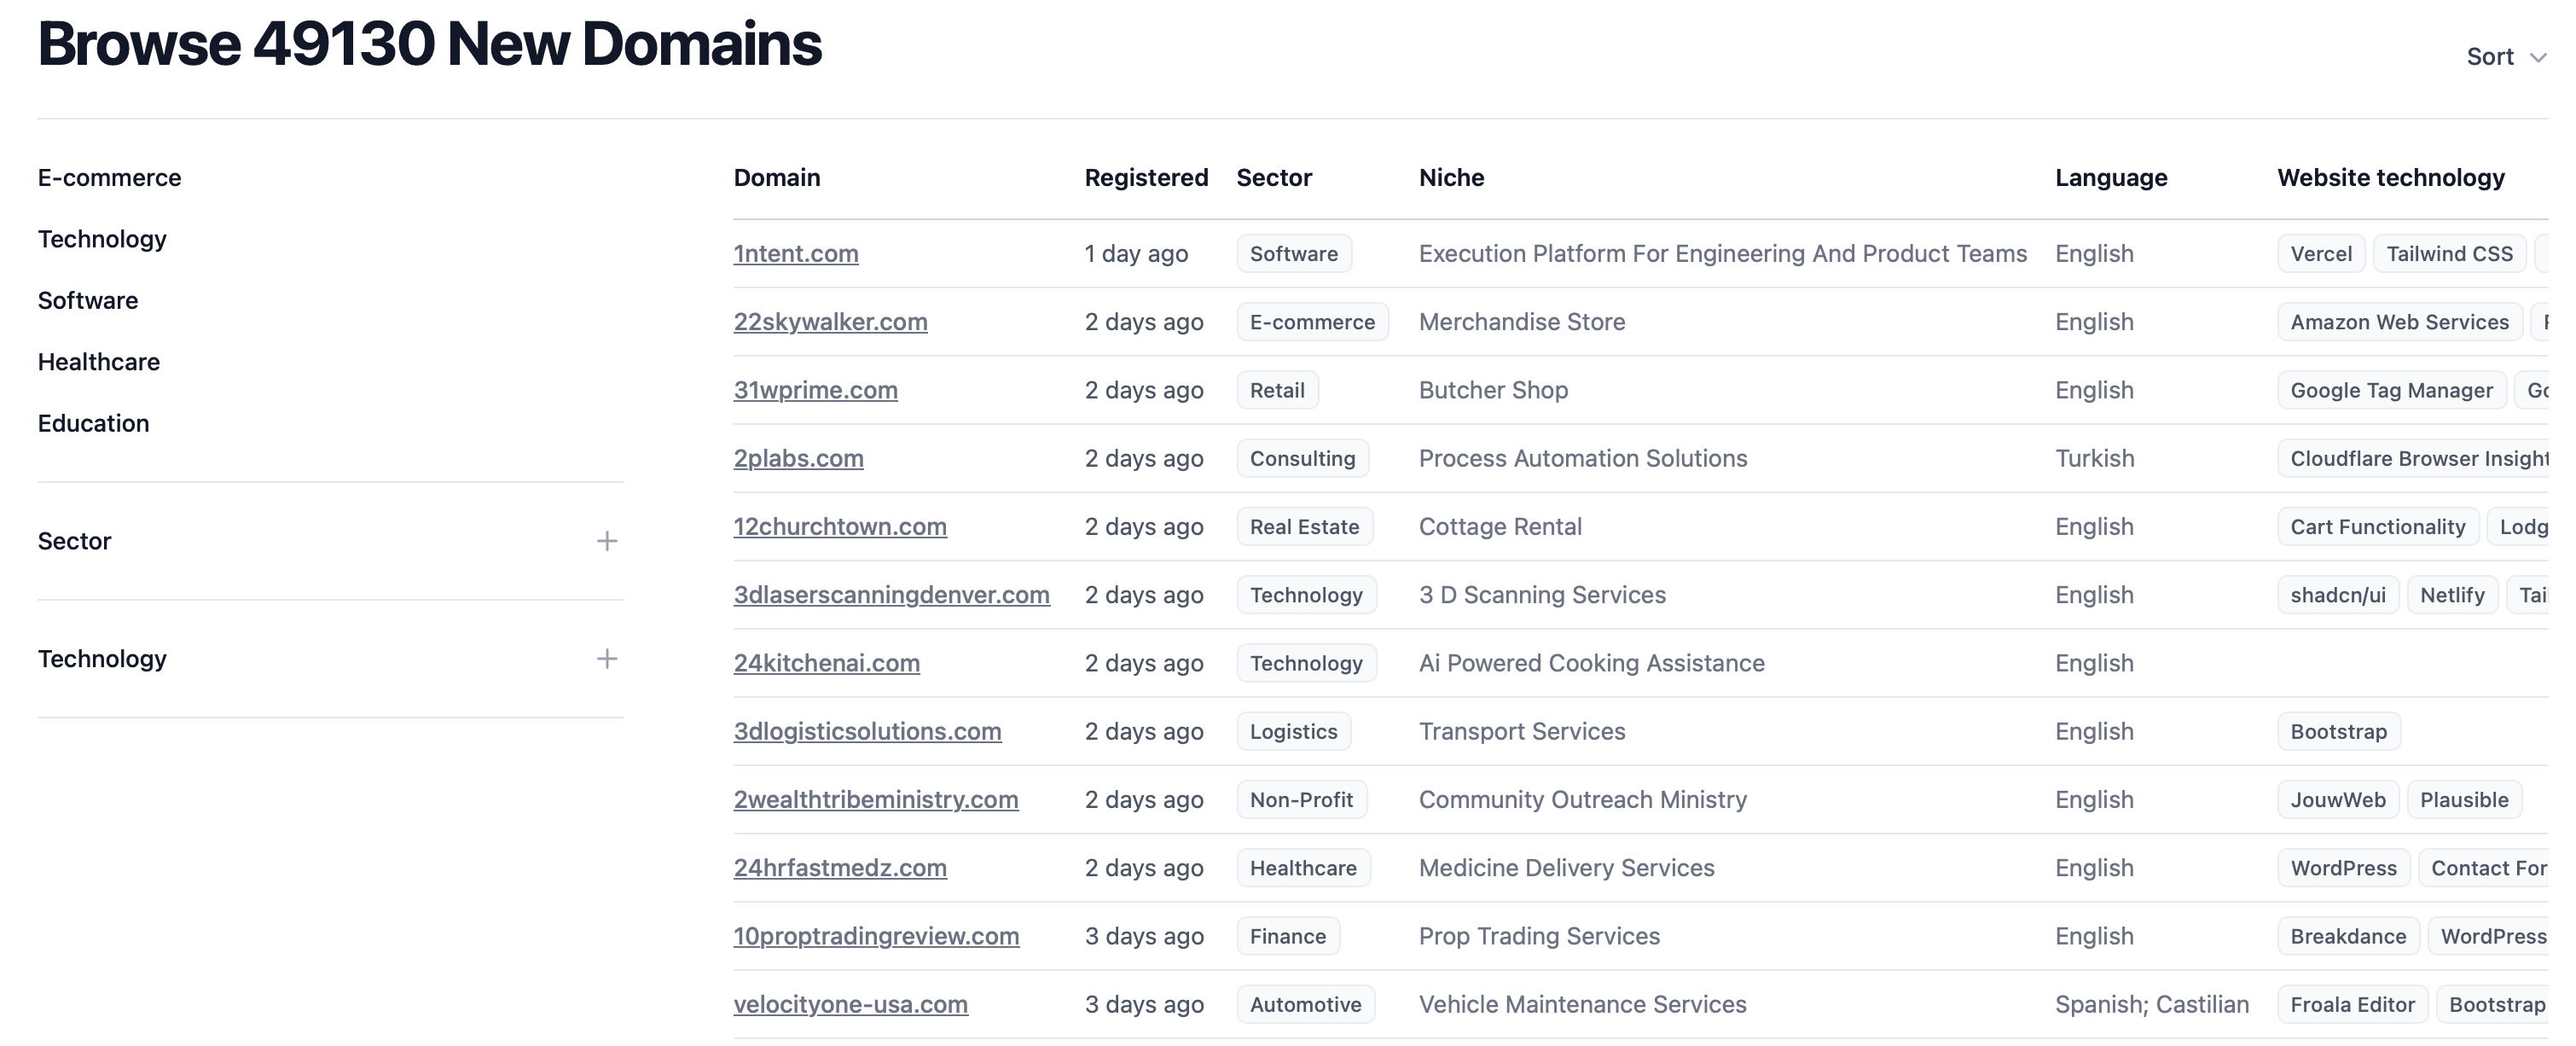Open the 1ntent.com domain listing
Image resolution: width=2576 pixels, height=1046 pixels.
click(795, 253)
